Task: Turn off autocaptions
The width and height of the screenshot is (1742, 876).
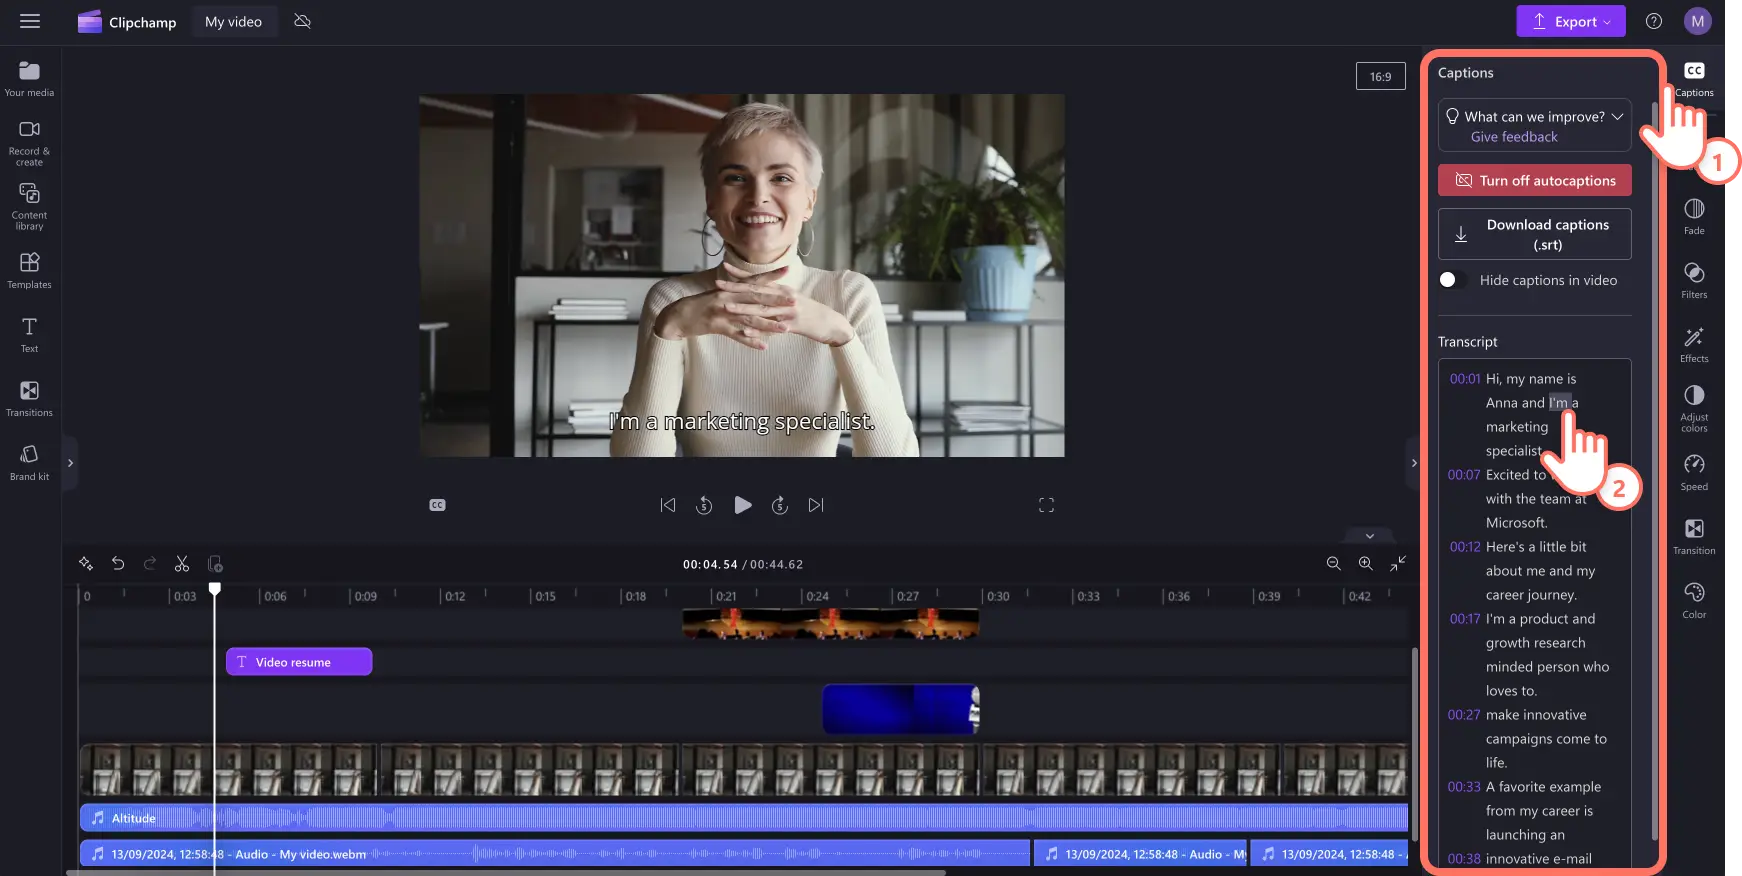Action: click(x=1534, y=180)
